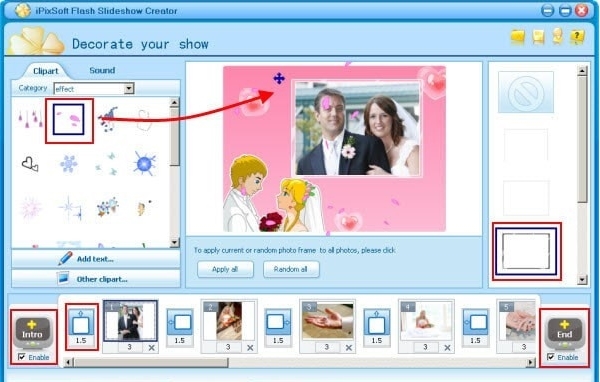Screen dimensions: 600x382
Task: Select photo 1 wedding couple thumbnail
Action: click(x=130, y=321)
